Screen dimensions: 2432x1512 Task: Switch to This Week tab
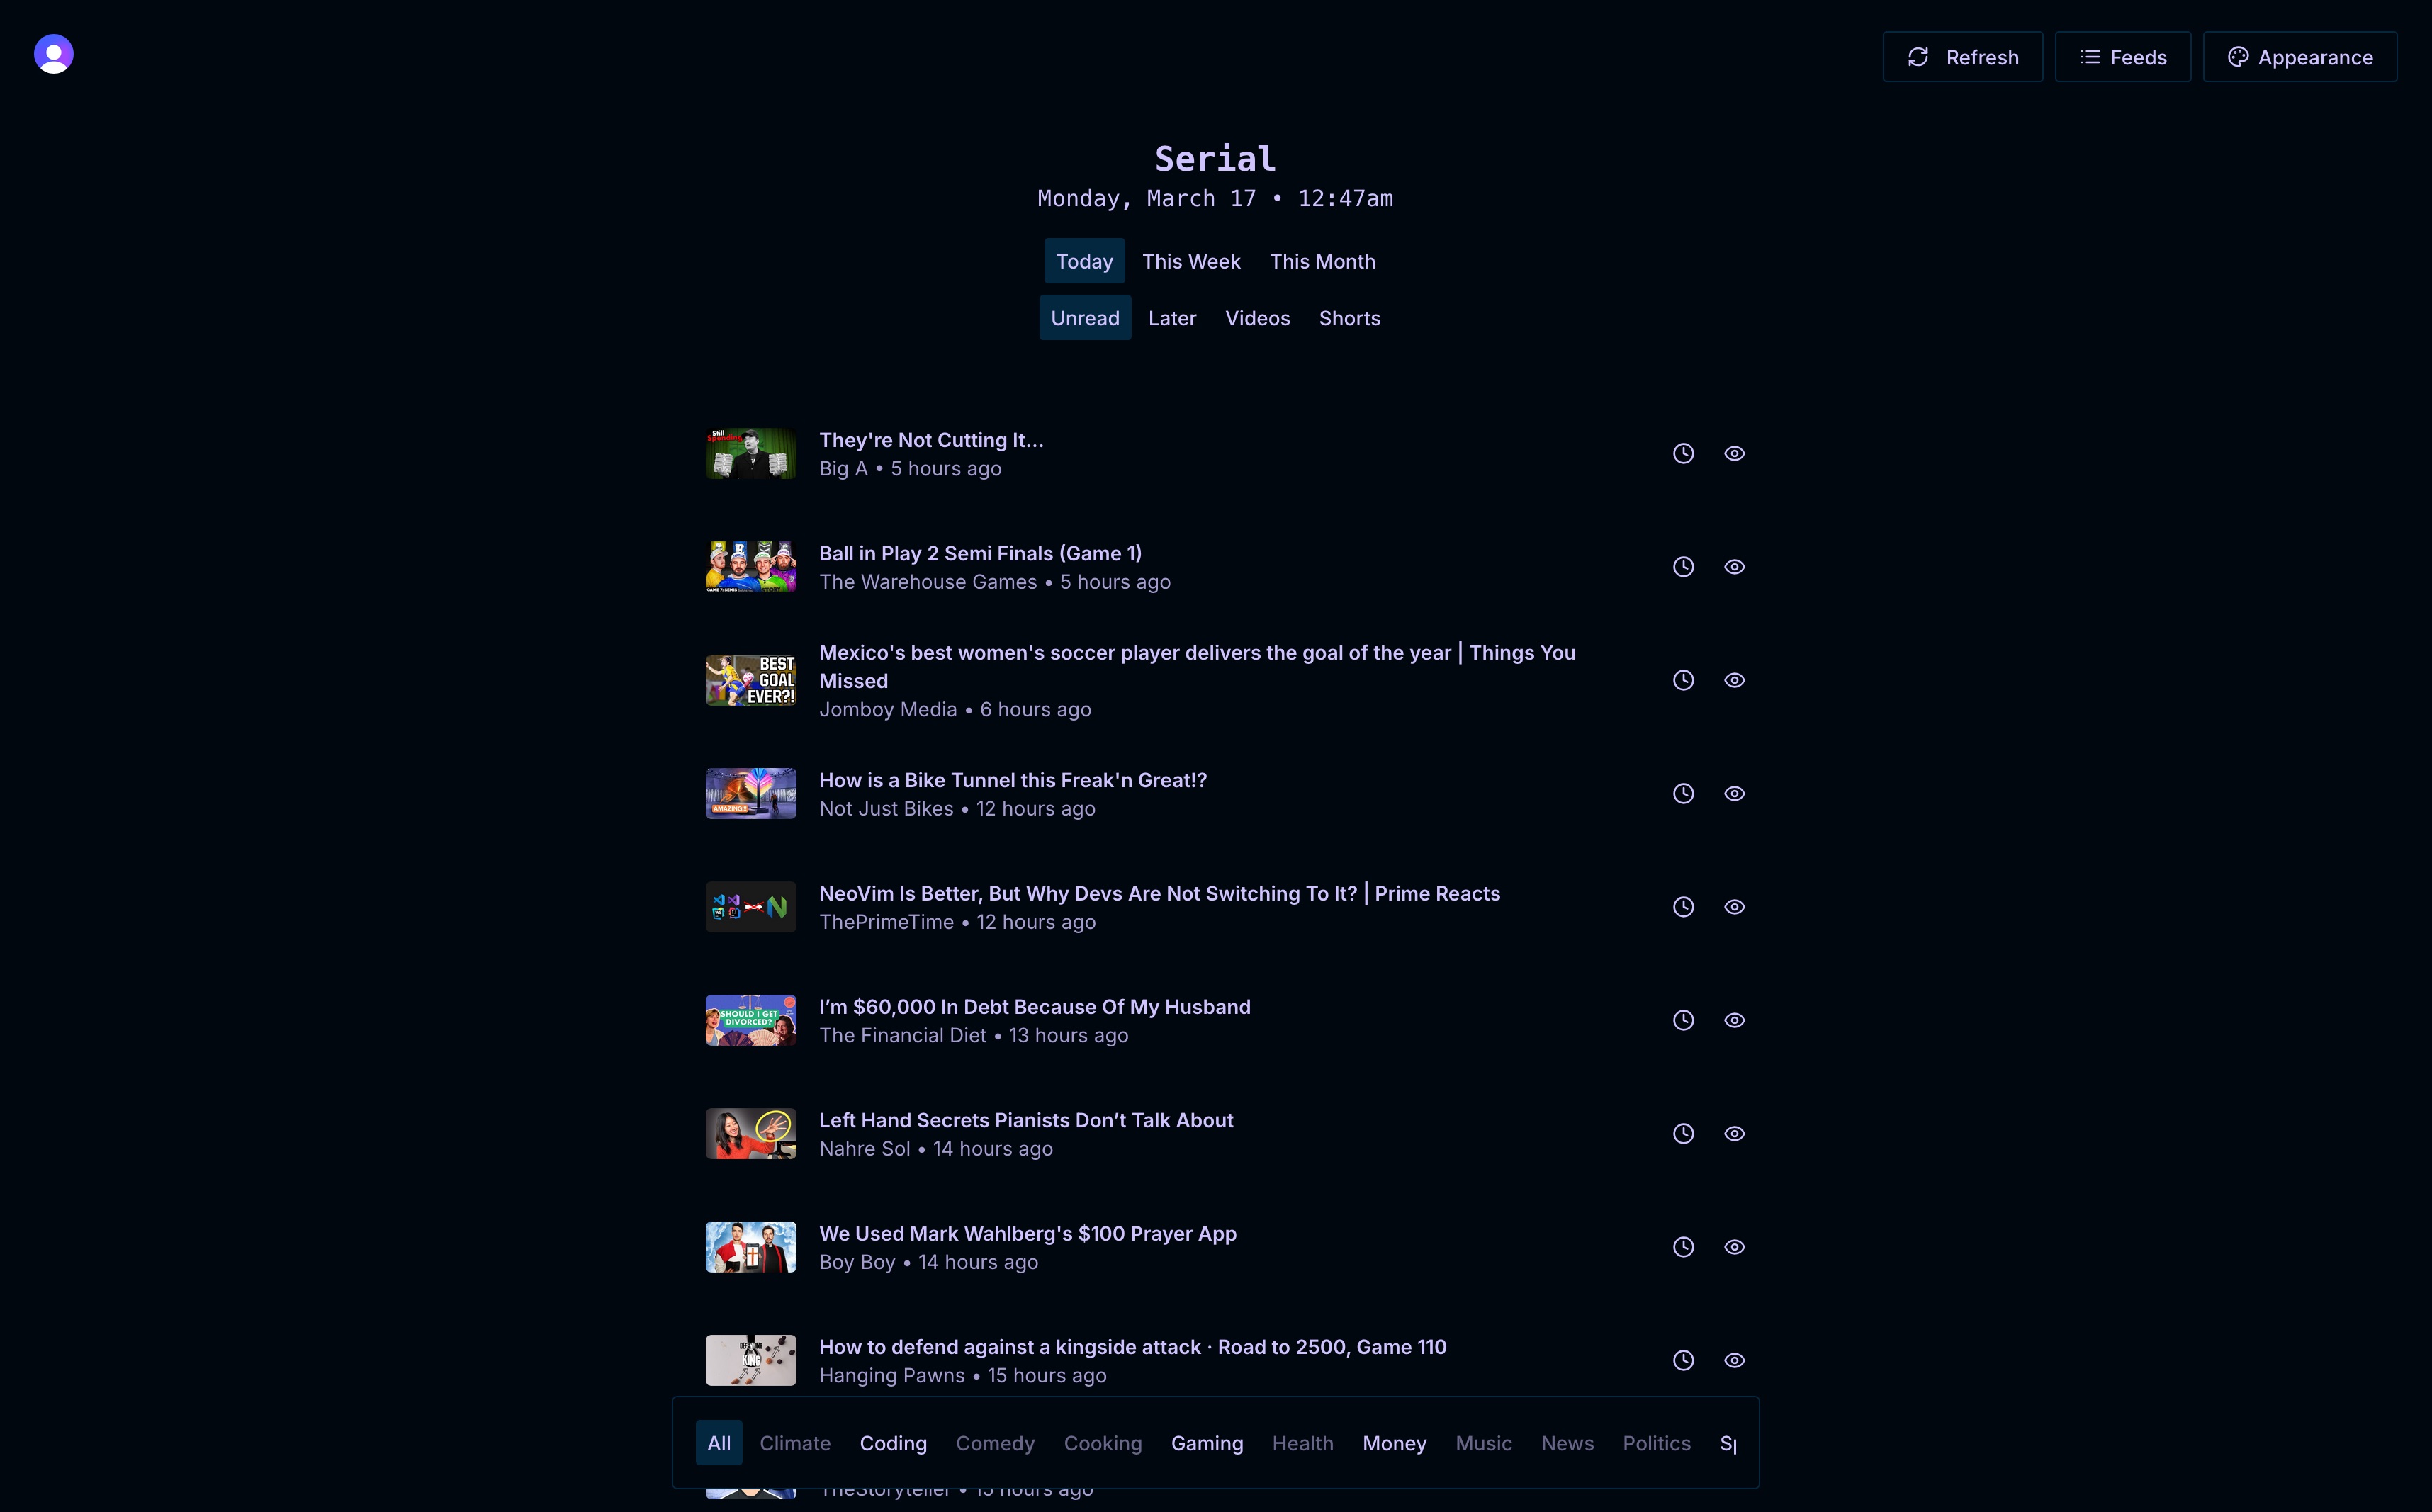1191,262
